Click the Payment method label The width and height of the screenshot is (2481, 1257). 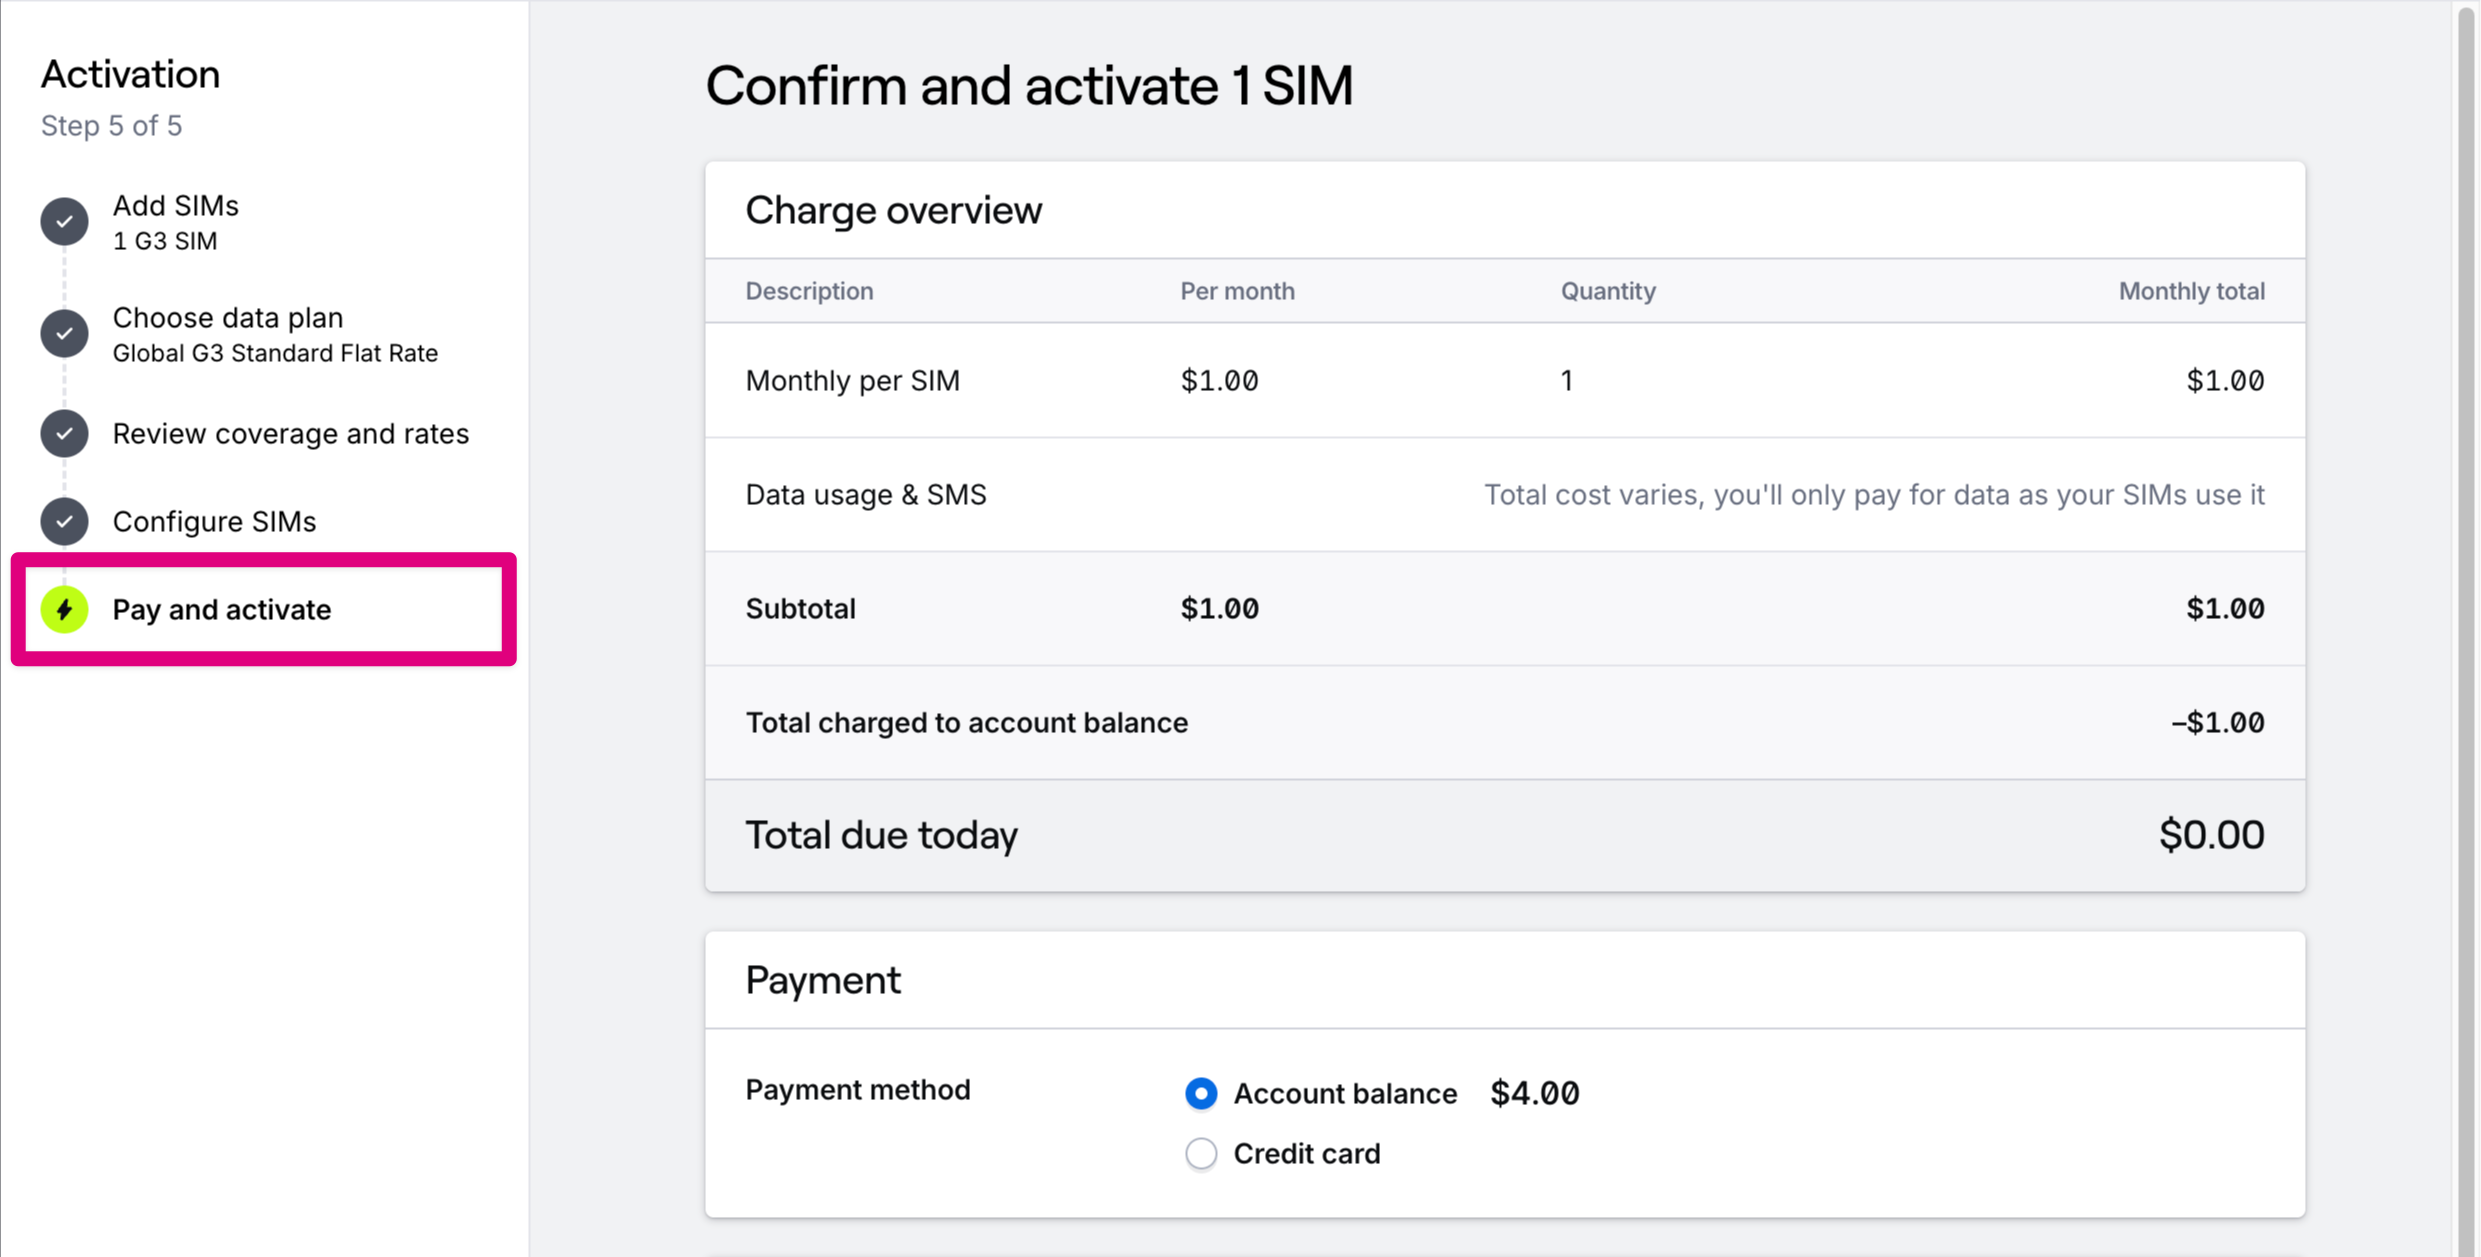858,1089
